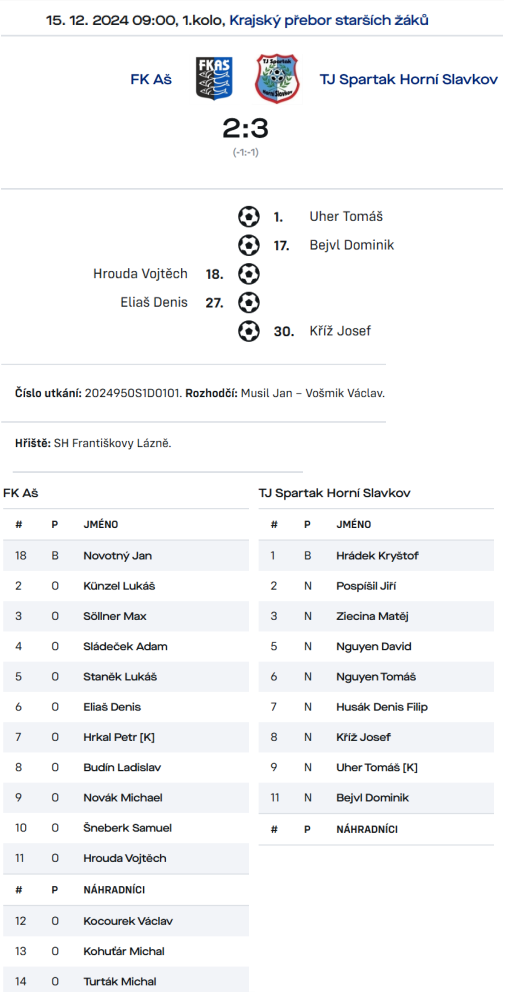Select the Novotný Jan goalkeeper row

(126, 555)
